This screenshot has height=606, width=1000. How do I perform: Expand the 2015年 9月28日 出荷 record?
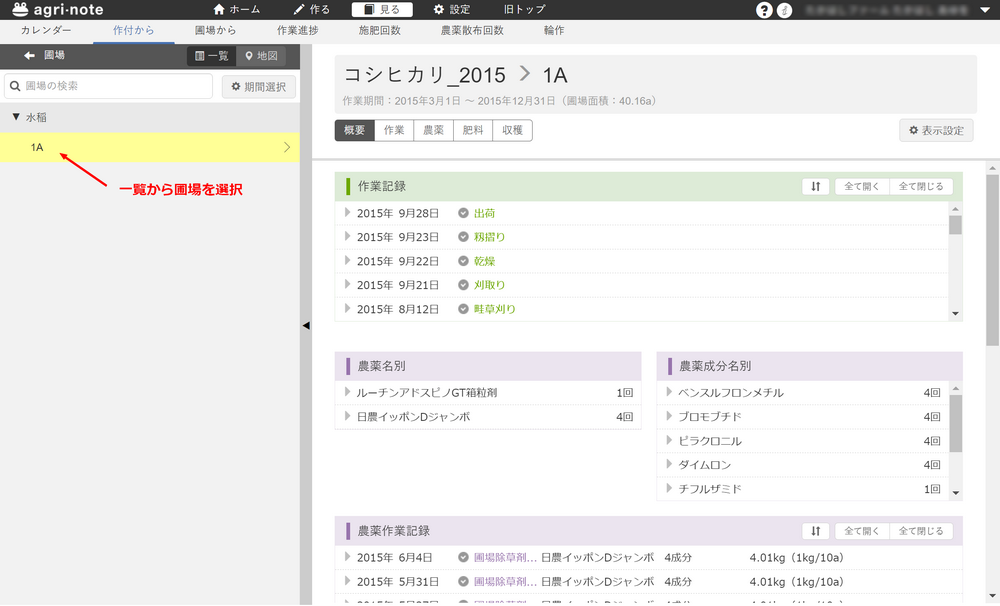click(x=348, y=213)
